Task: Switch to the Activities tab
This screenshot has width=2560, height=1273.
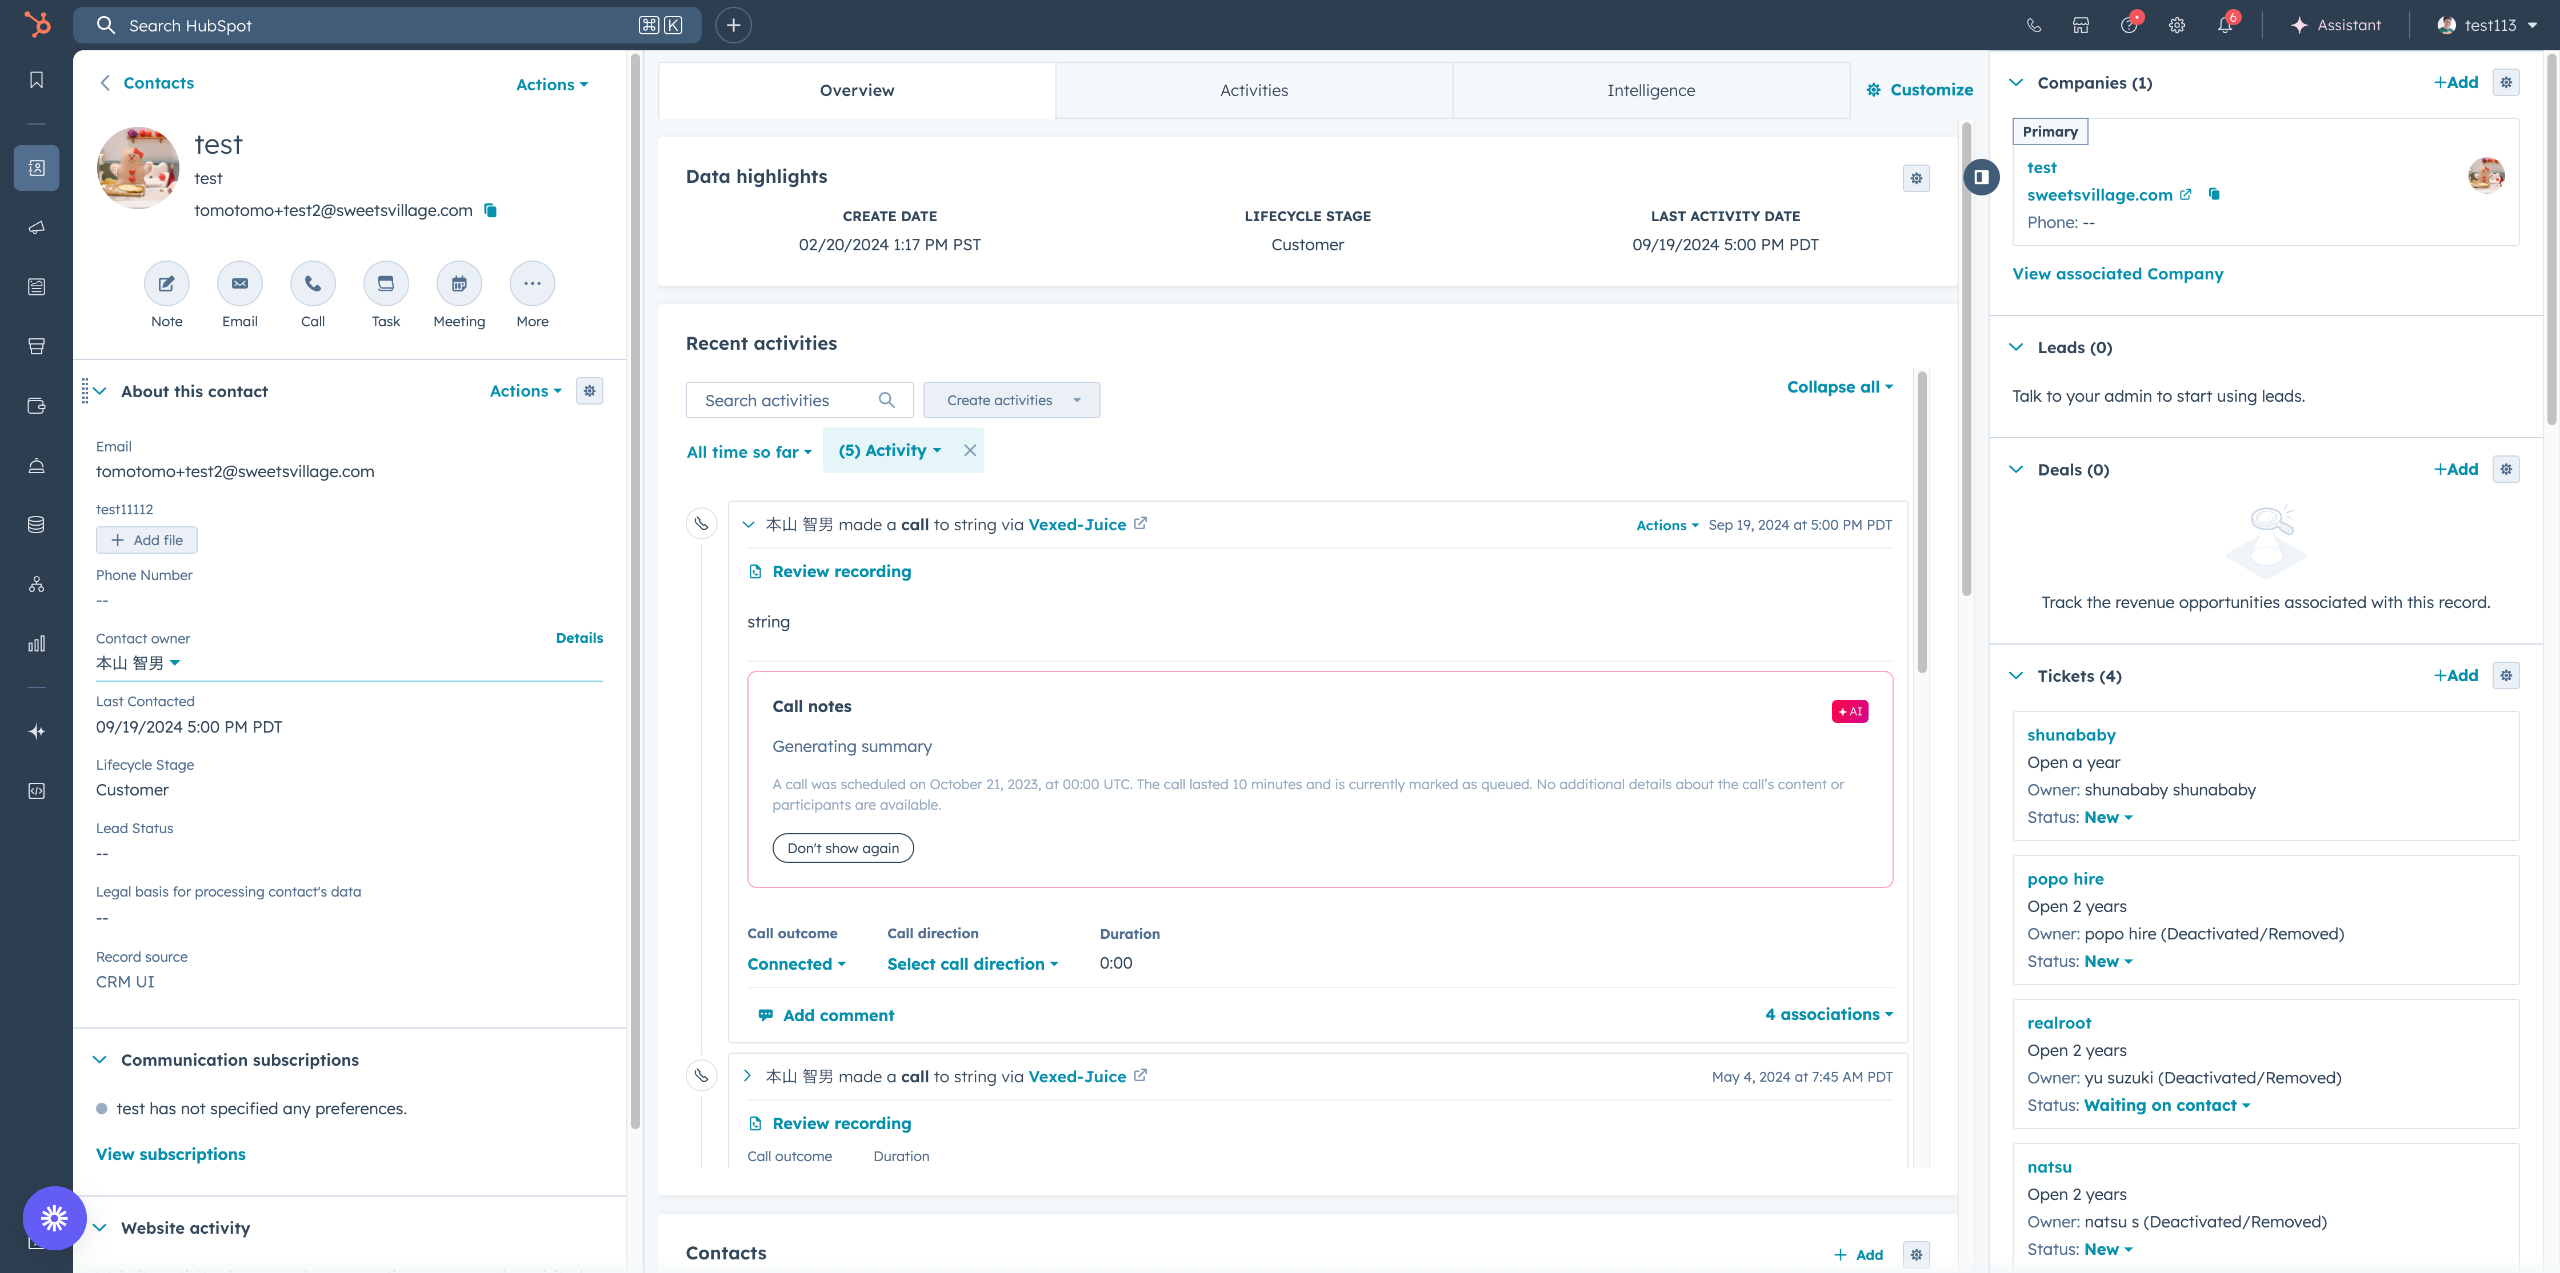Action: pyautogui.click(x=1253, y=90)
